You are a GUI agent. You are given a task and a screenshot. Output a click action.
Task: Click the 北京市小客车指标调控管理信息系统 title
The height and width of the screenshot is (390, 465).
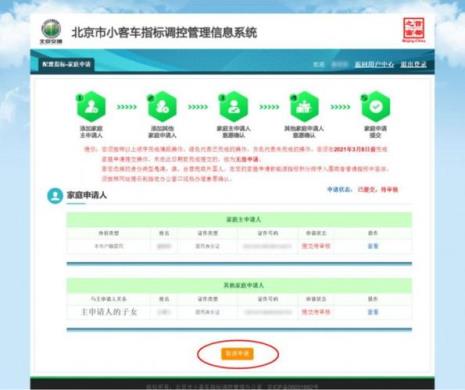pyautogui.click(x=164, y=33)
